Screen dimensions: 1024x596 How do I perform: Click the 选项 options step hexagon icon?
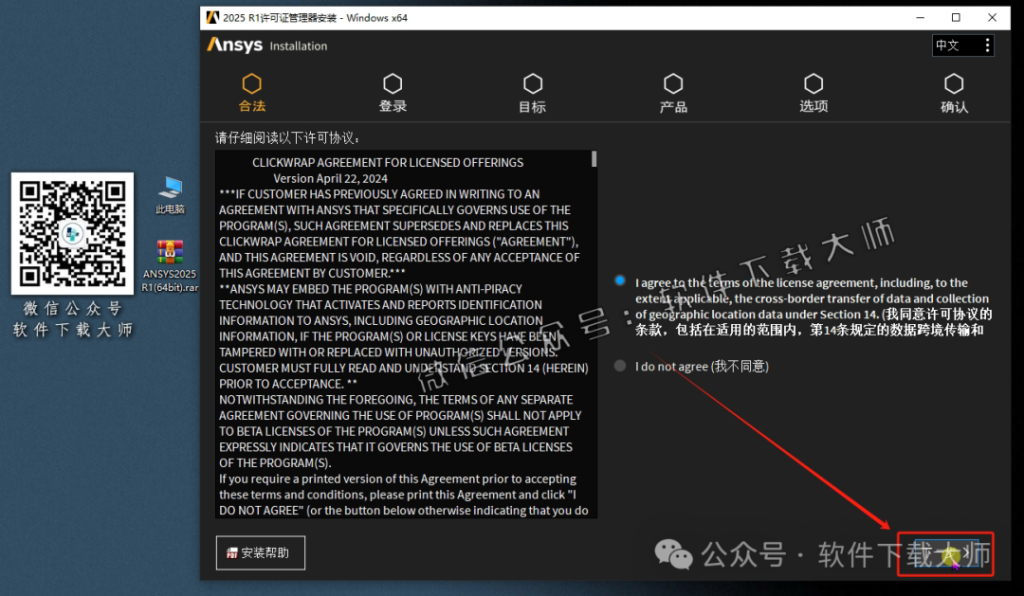[813, 84]
